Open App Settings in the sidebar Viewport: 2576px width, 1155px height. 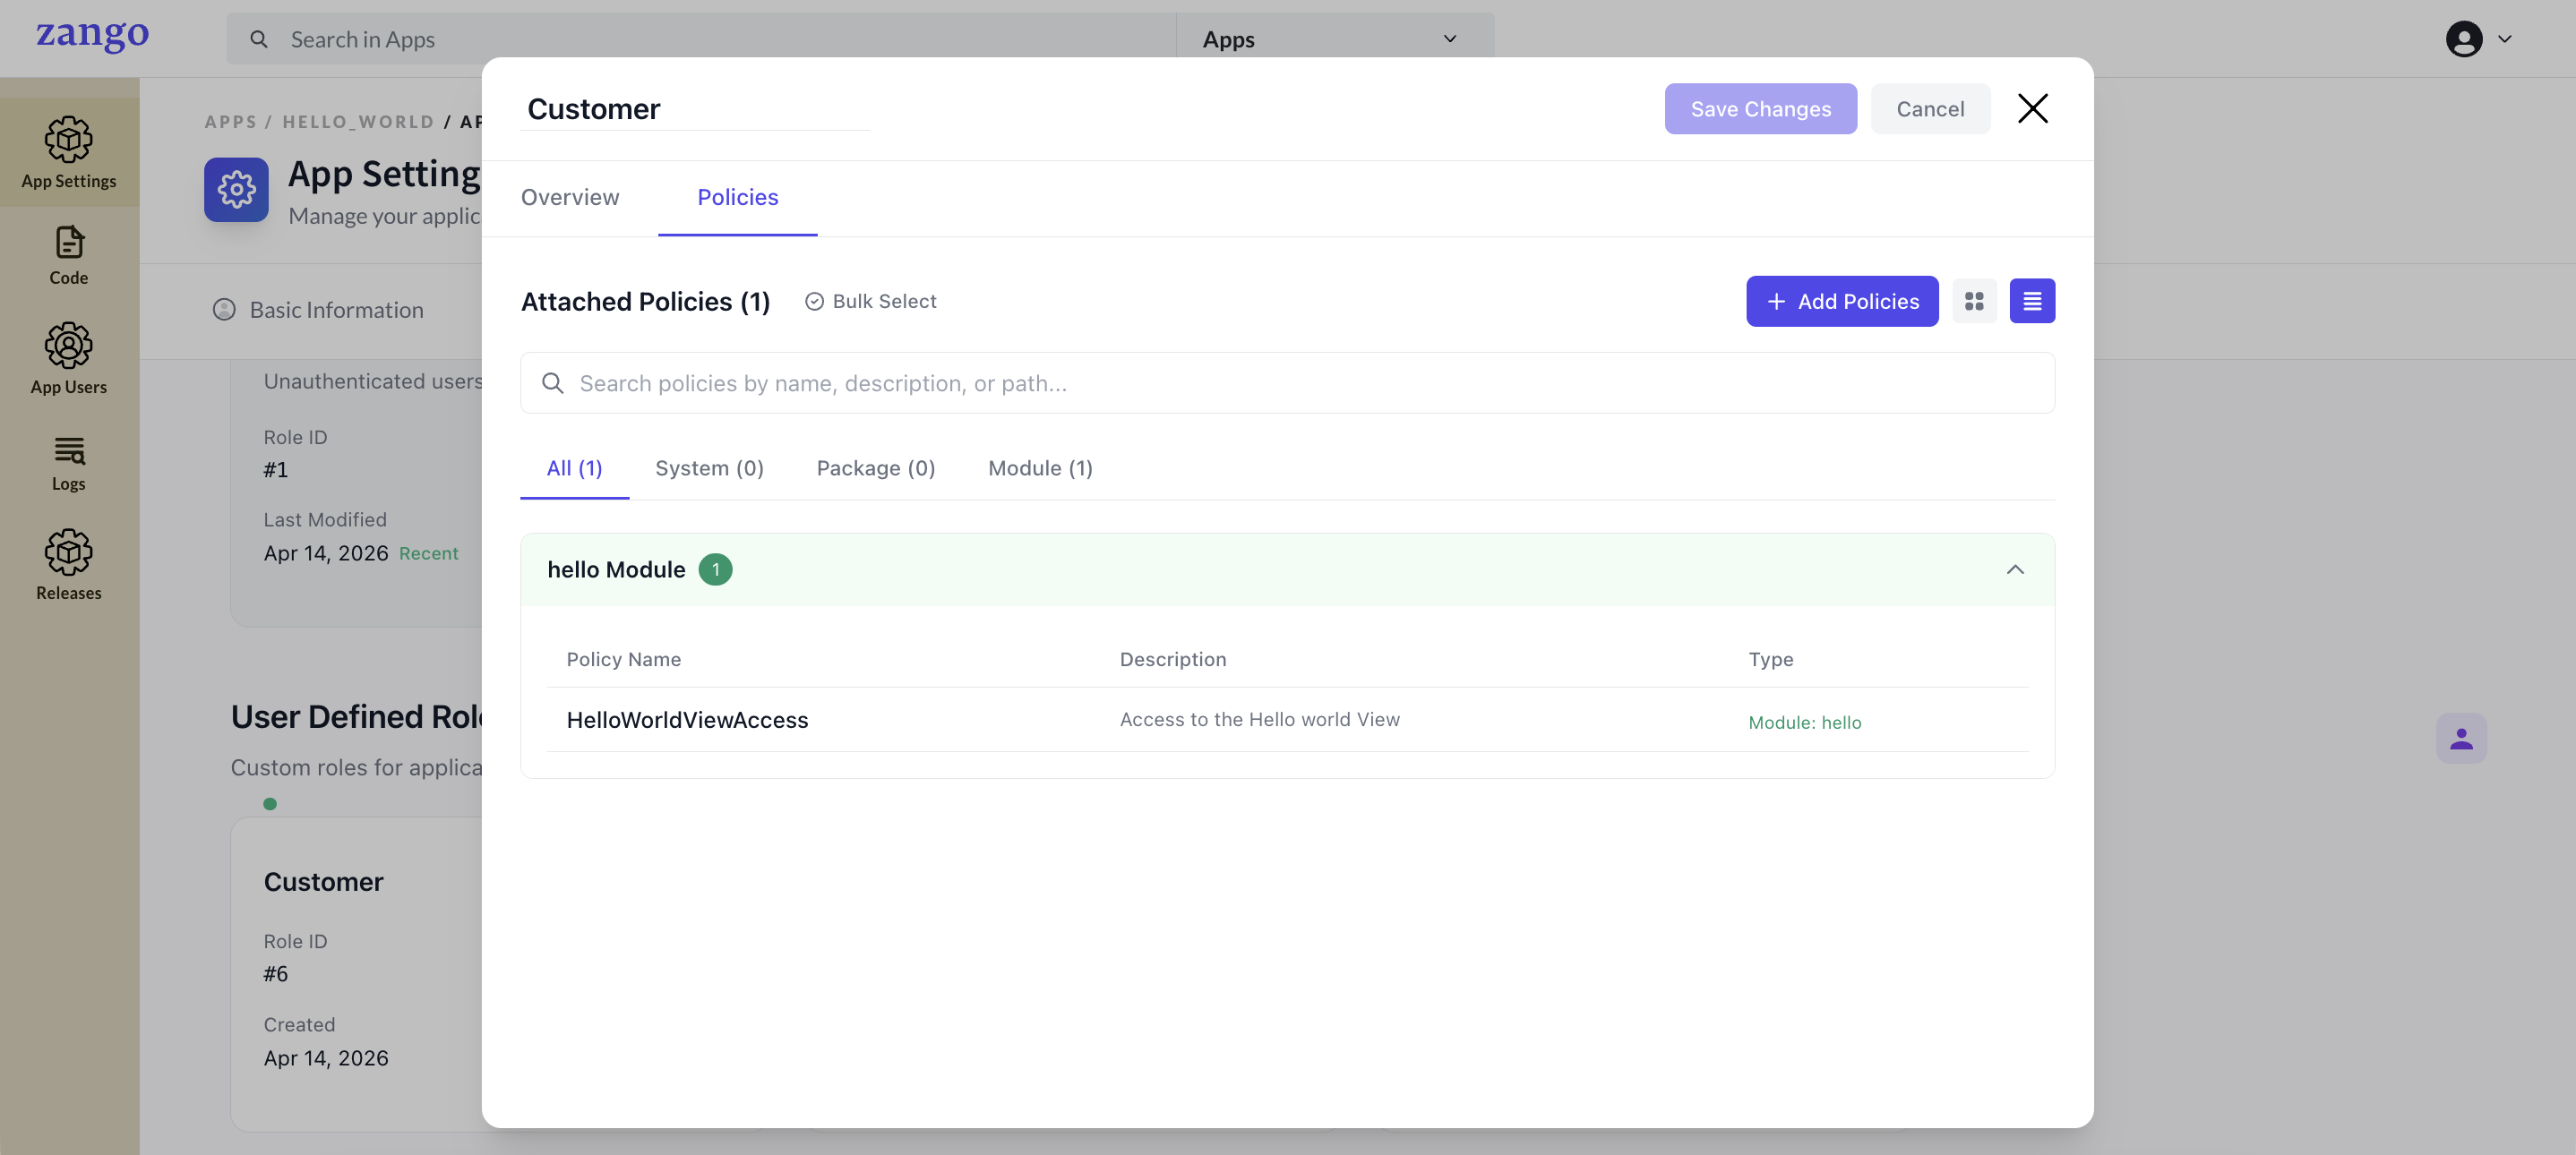pos(69,153)
